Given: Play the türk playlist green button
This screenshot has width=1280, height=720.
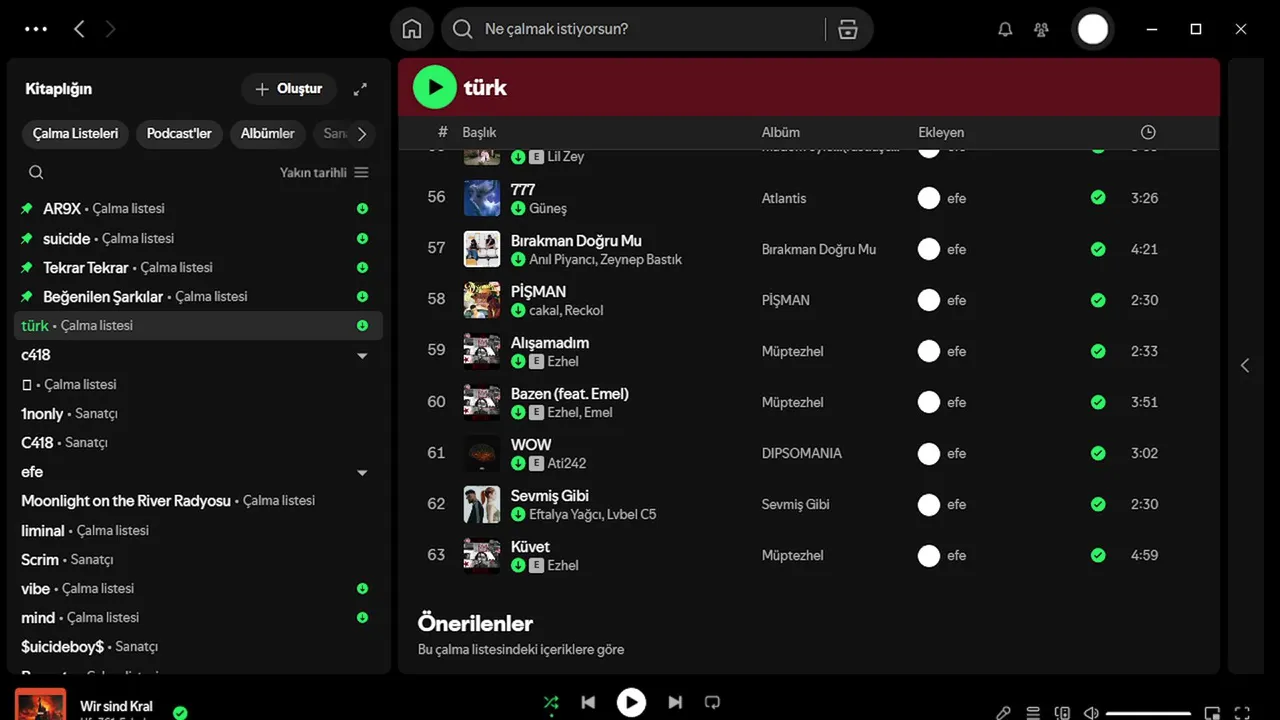Looking at the screenshot, I should click(435, 87).
